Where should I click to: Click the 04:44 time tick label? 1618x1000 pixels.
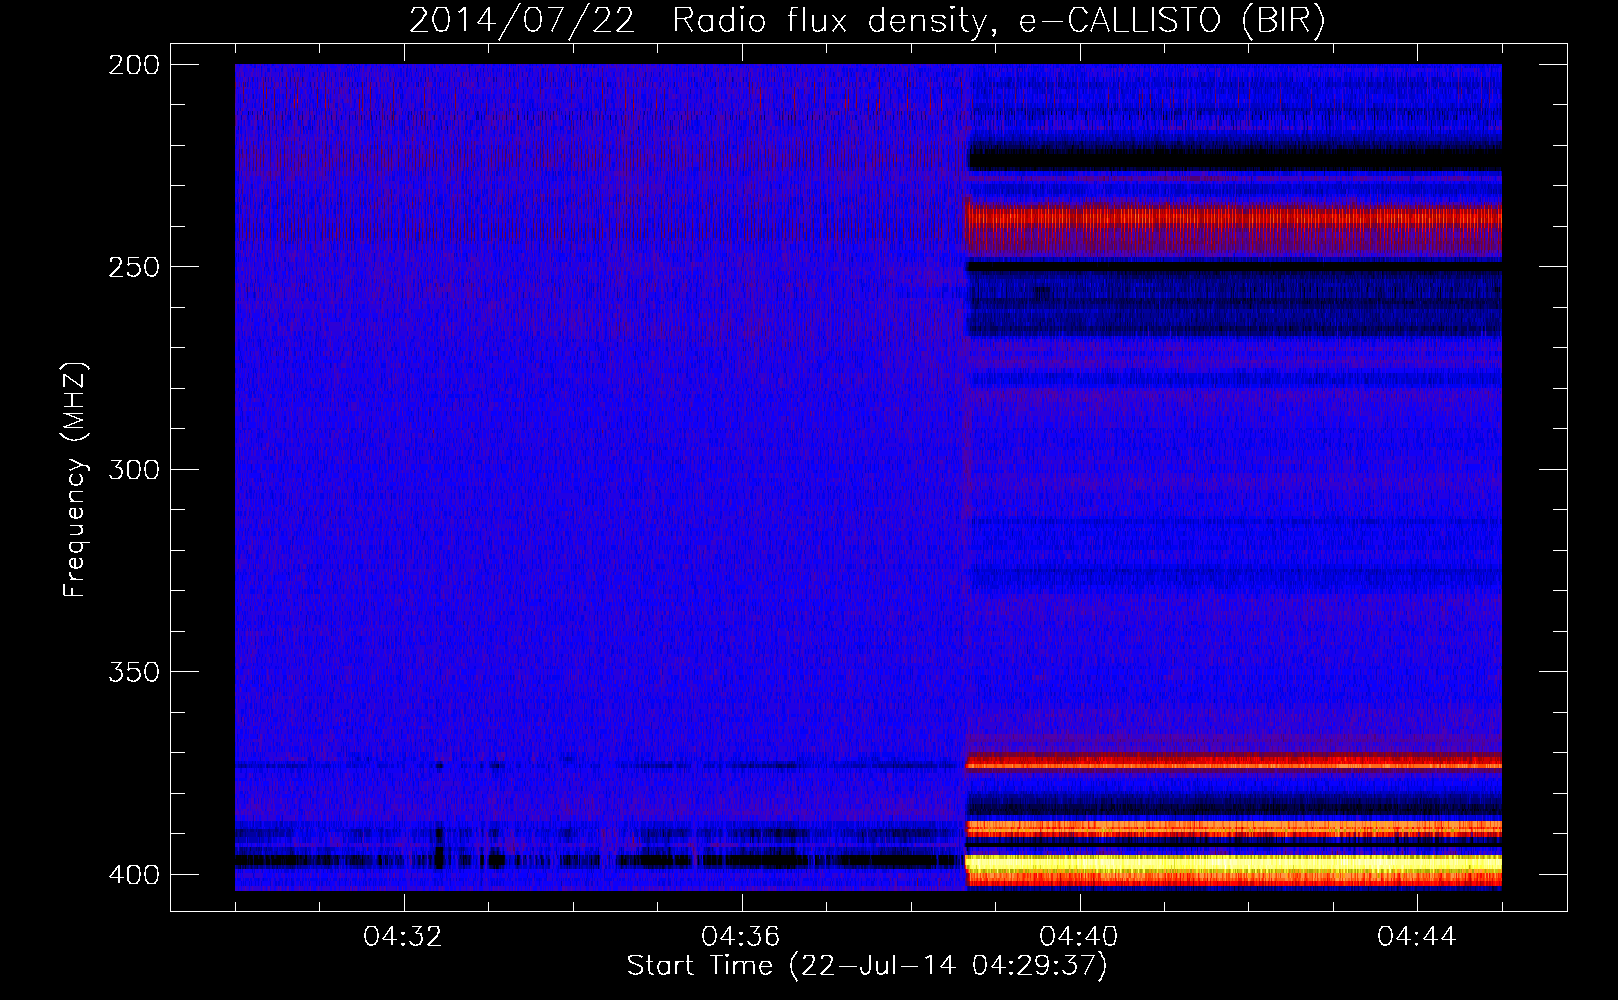1417,937
